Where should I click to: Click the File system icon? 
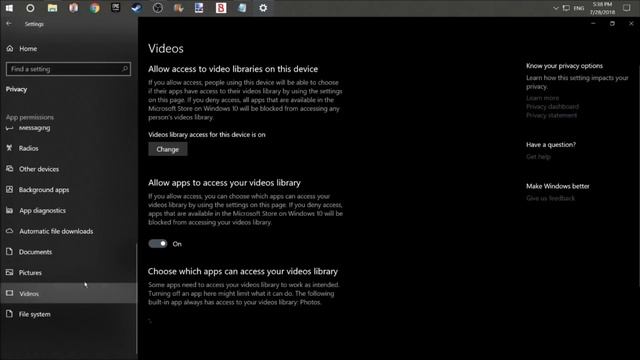click(x=9, y=313)
